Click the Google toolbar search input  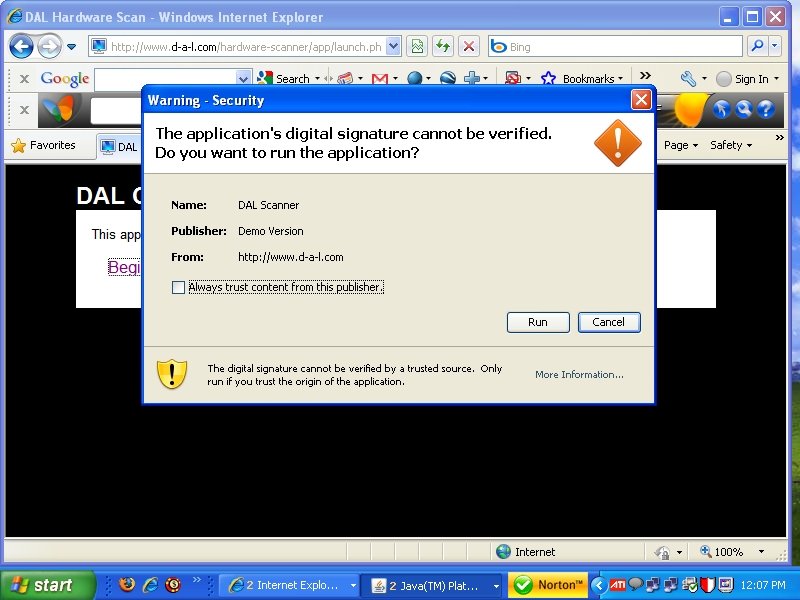pos(166,79)
